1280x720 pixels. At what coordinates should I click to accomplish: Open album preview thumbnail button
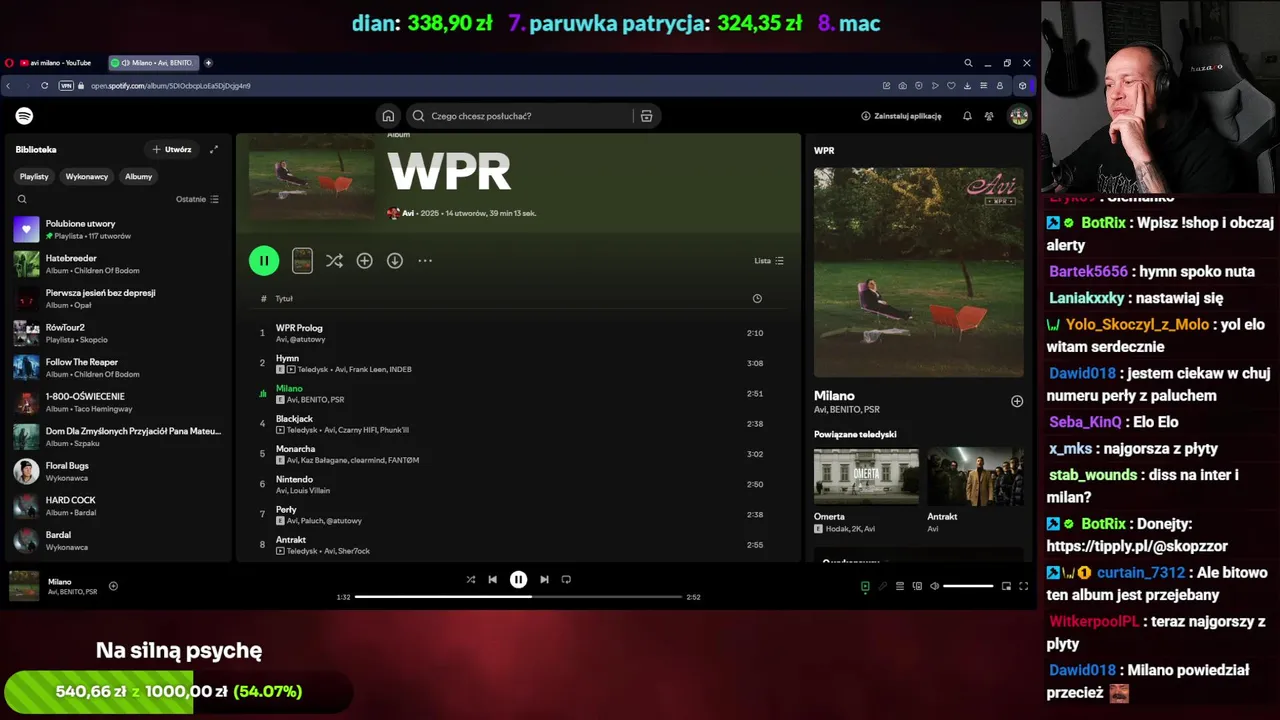point(302,261)
